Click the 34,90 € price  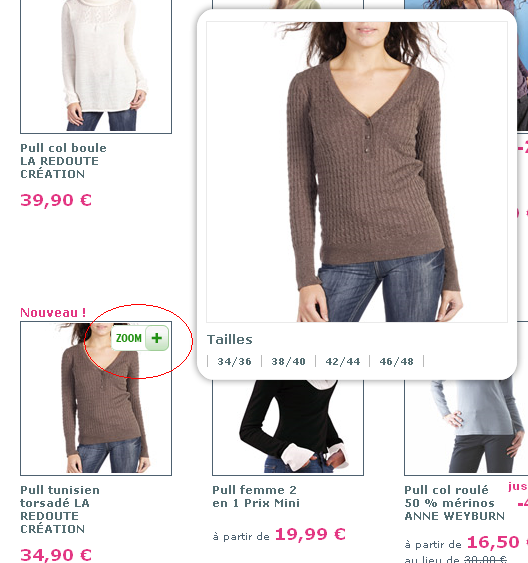(x=56, y=555)
